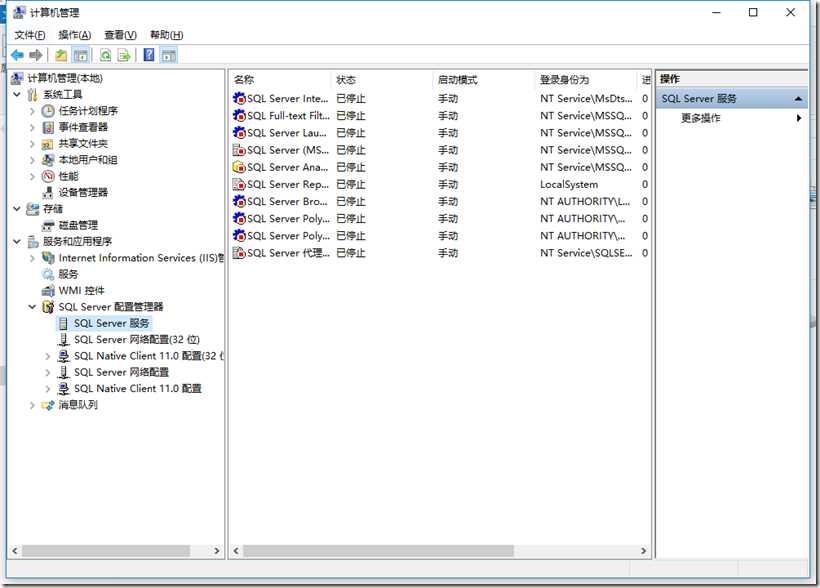Click NT Service\SQLSE... login cell
This screenshot has width=820, height=588.
[x=586, y=253]
